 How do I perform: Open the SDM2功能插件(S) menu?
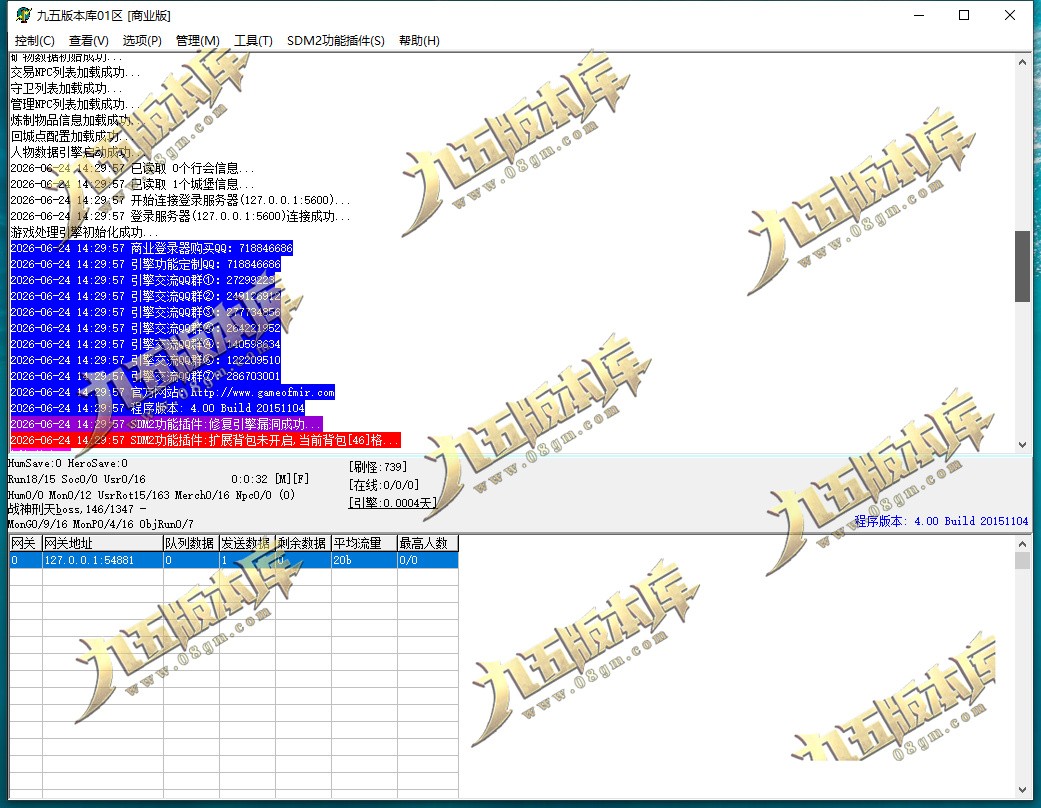[x=335, y=40]
